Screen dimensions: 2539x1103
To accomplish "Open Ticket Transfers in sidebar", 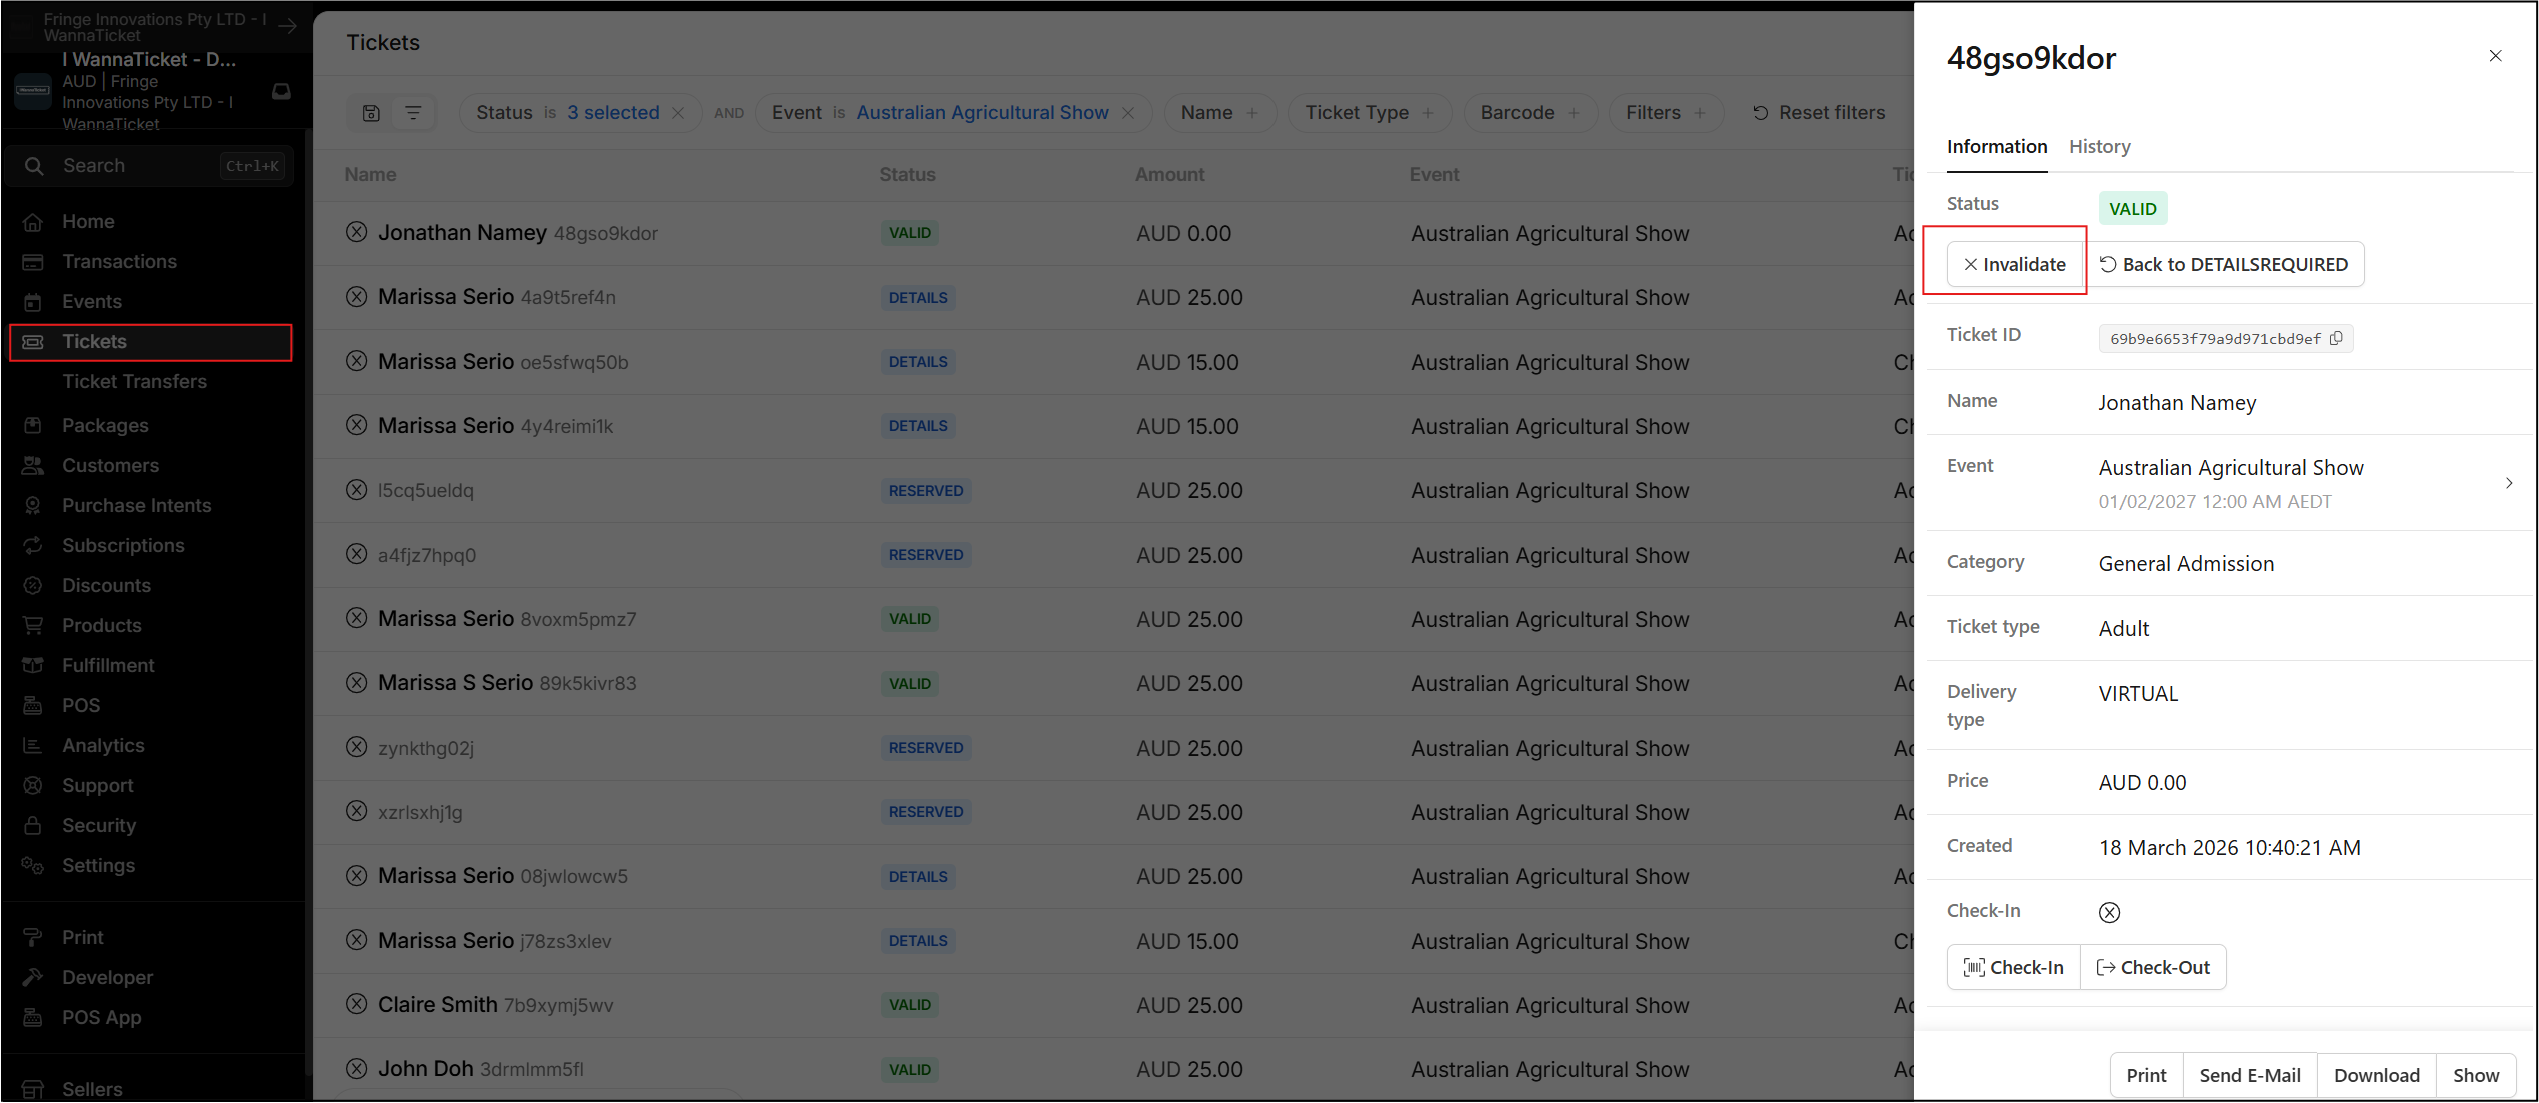I will [134, 381].
